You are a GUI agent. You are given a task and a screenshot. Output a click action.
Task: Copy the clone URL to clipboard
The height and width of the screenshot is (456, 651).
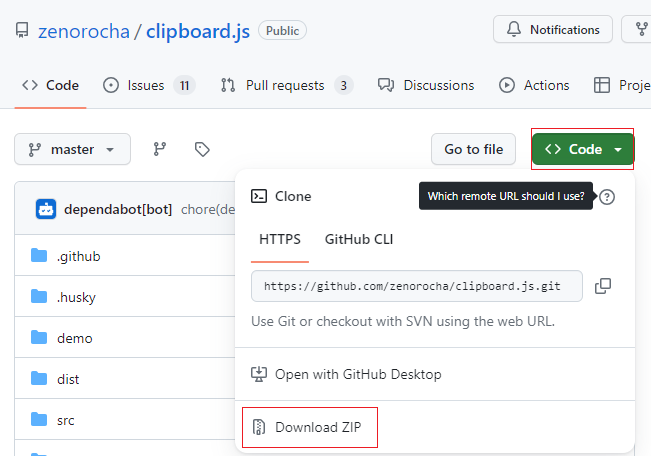(x=603, y=286)
